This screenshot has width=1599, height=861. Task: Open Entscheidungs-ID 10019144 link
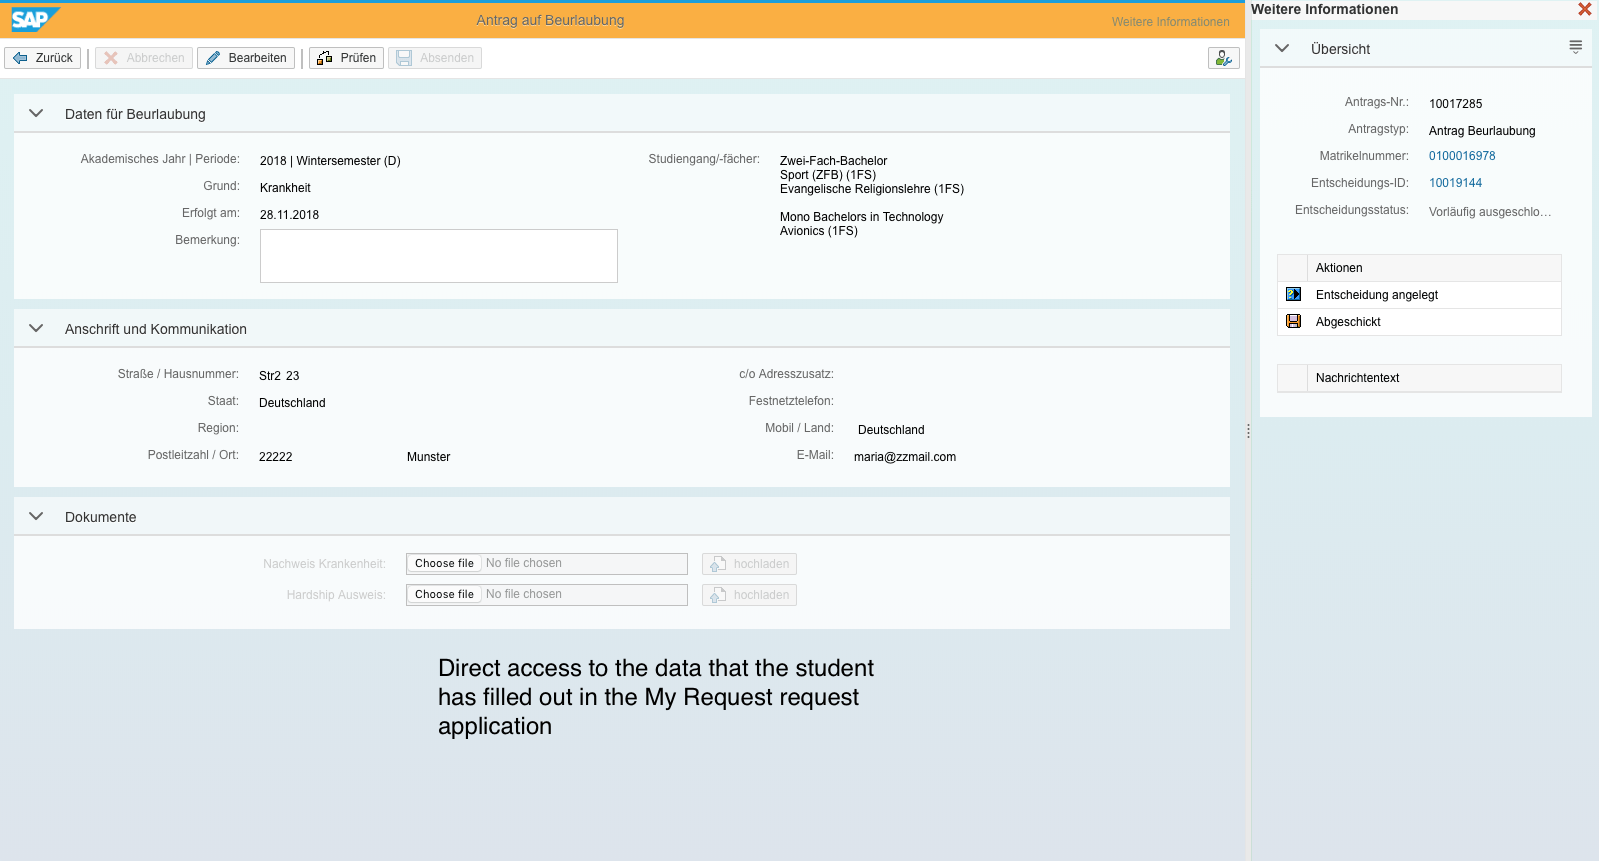pyautogui.click(x=1455, y=183)
